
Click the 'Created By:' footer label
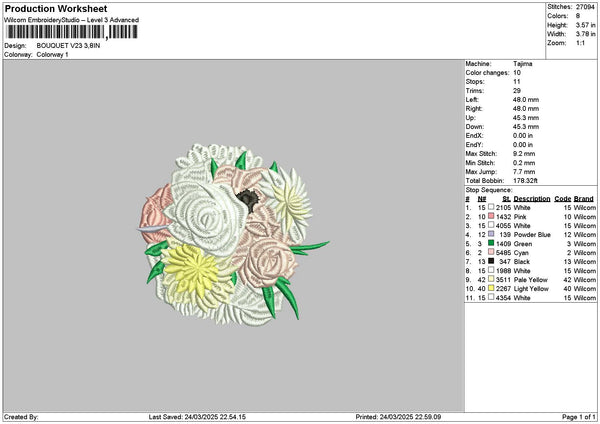tap(21, 417)
